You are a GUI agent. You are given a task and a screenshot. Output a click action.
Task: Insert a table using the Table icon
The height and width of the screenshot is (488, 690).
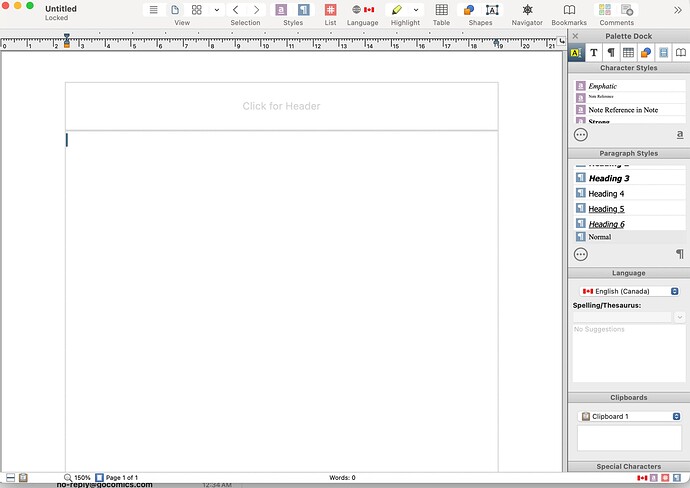click(x=441, y=10)
